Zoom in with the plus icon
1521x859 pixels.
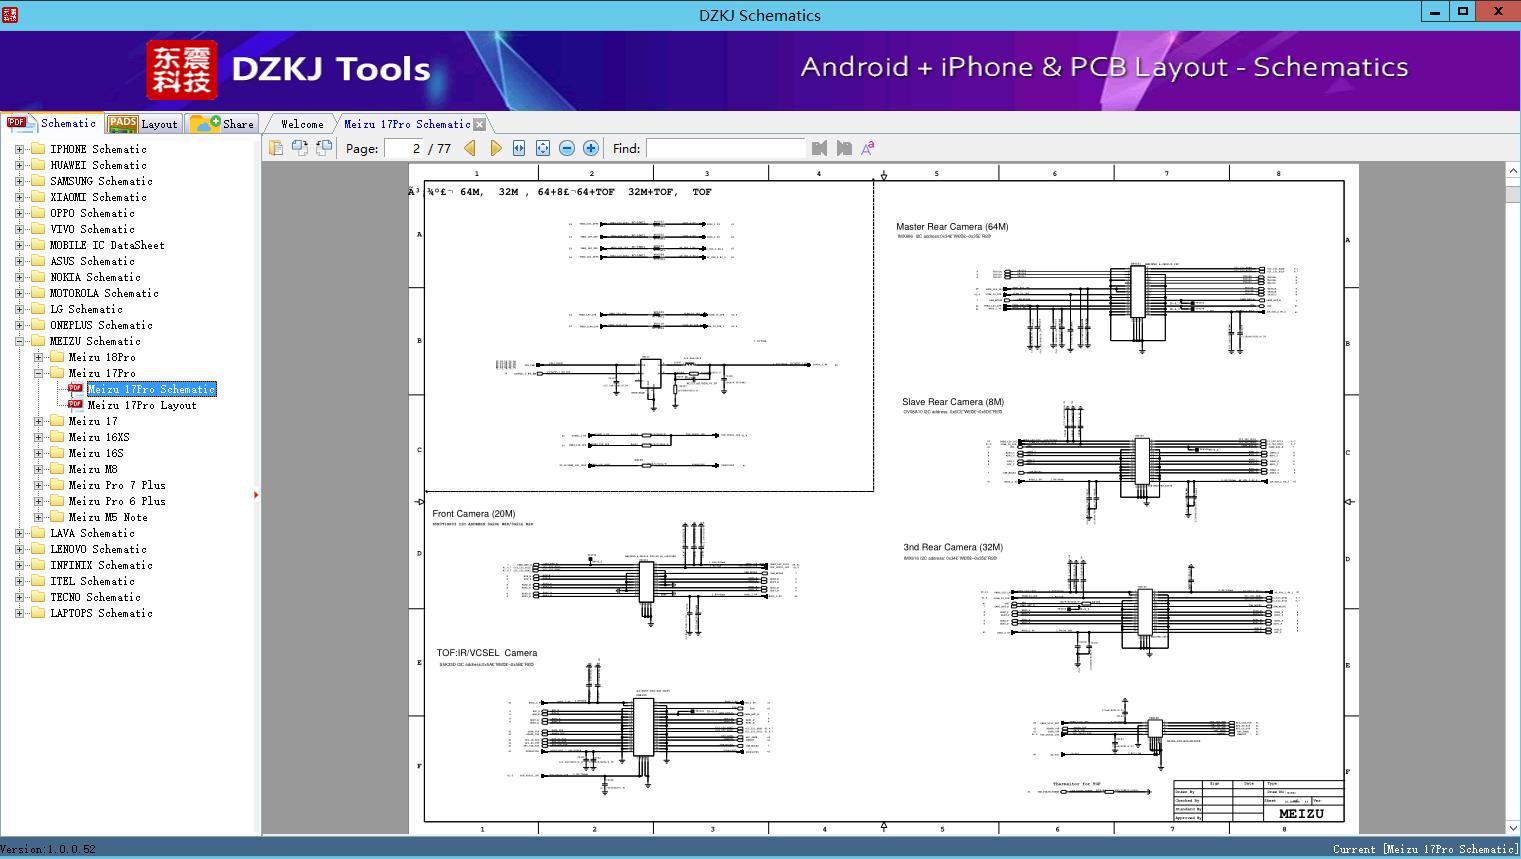pyautogui.click(x=591, y=148)
